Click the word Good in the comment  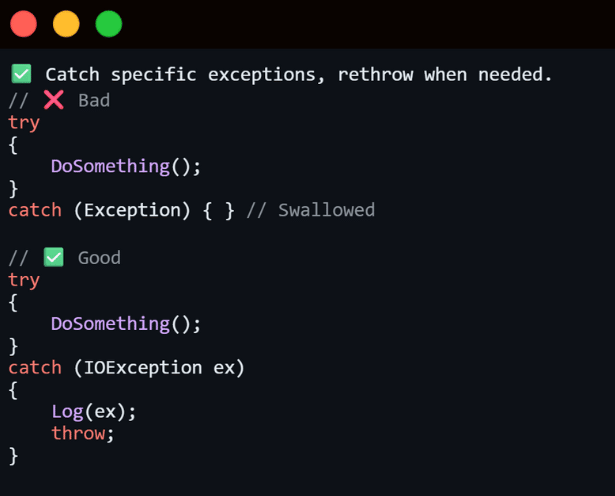[99, 257]
